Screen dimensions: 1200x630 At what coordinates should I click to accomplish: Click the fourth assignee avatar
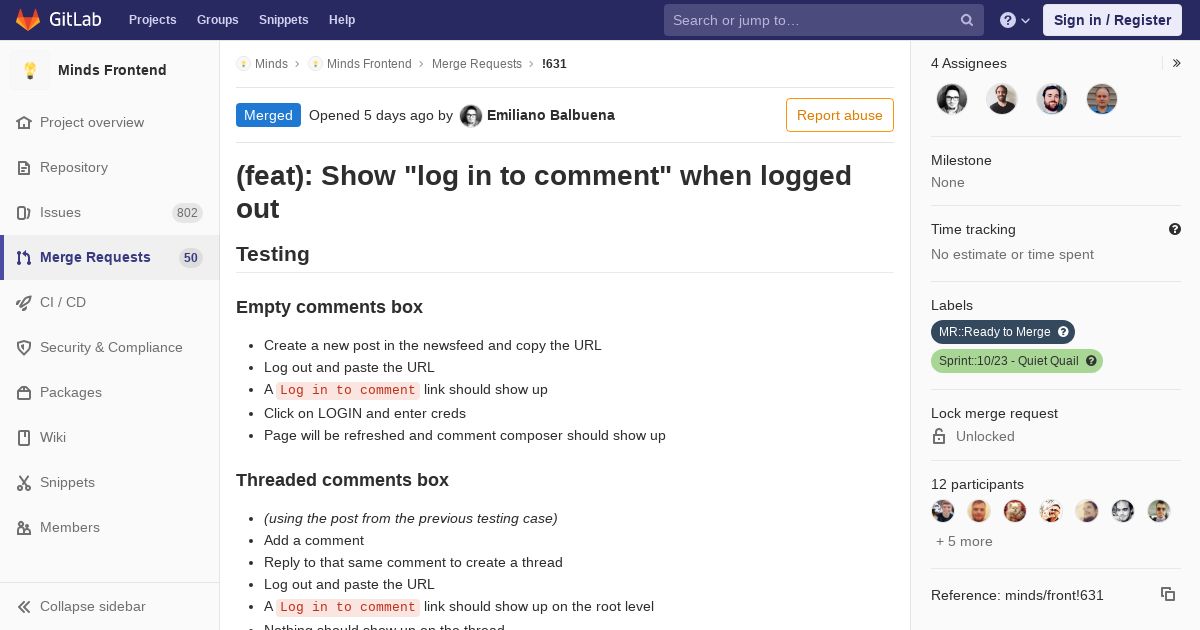pos(1102,99)
